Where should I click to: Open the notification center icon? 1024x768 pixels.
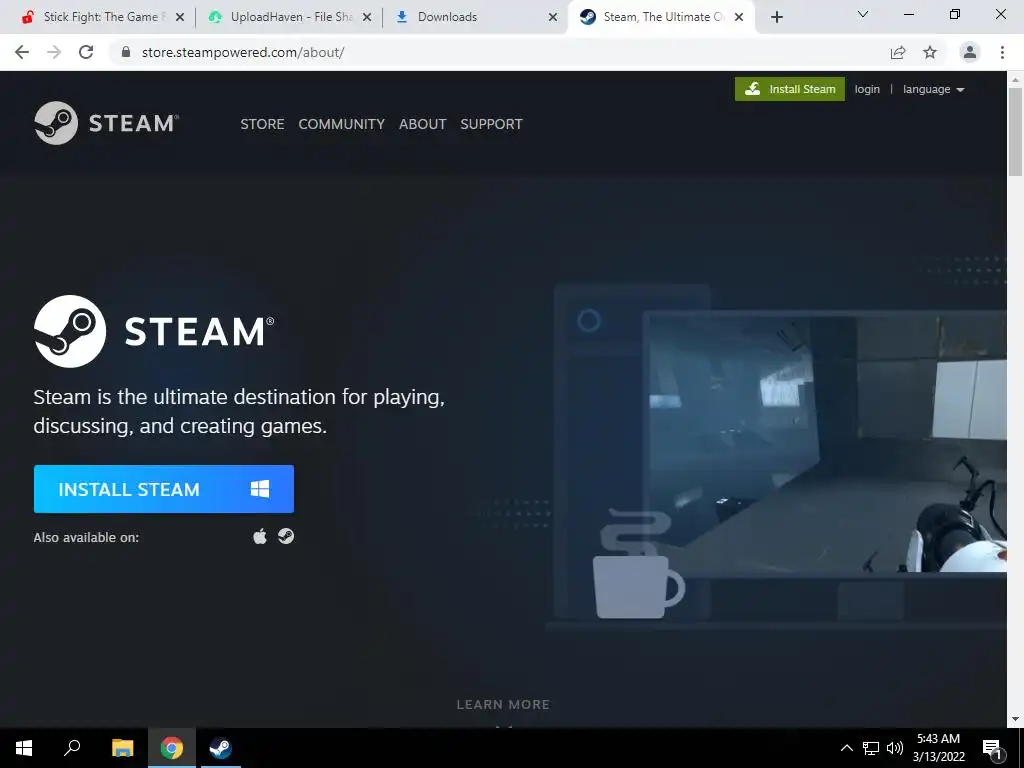pos(993,748)
